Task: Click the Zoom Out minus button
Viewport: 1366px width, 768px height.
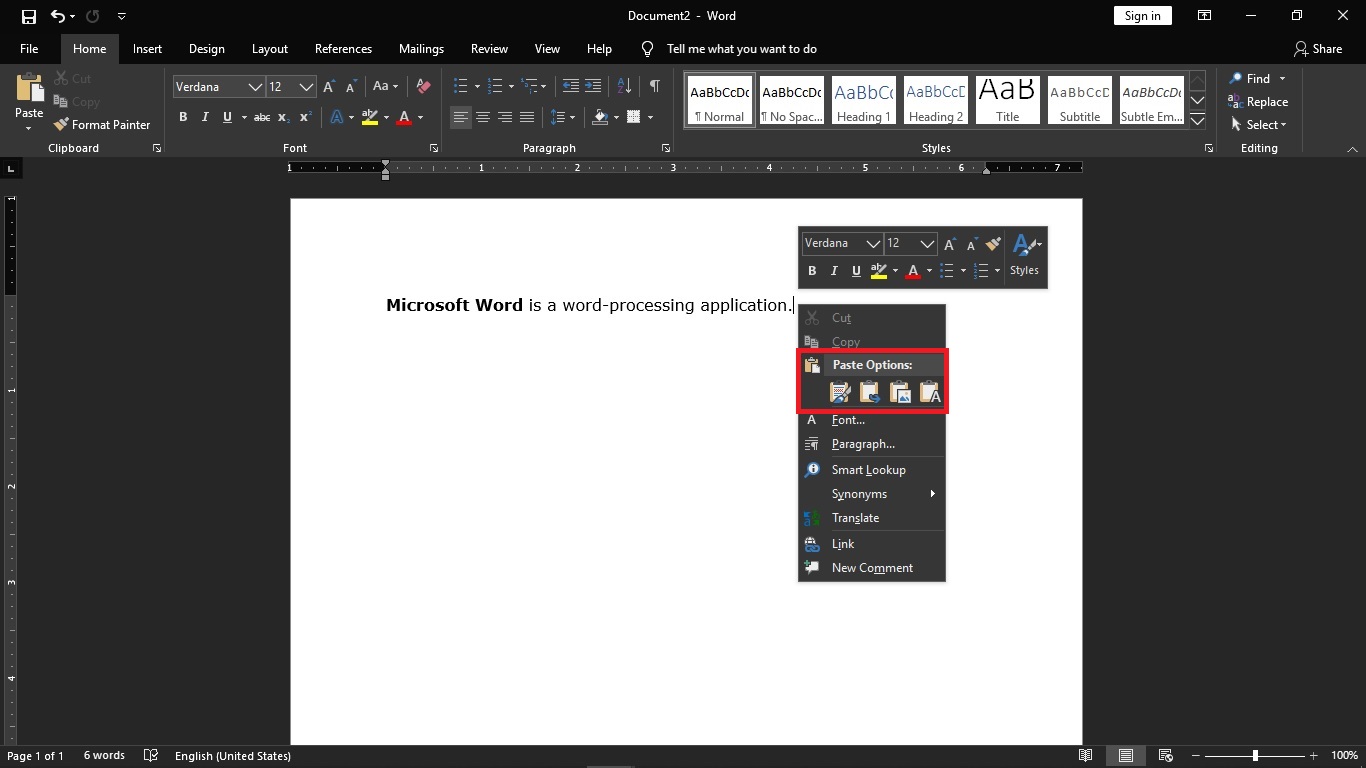Action: tap(1194, 756)
